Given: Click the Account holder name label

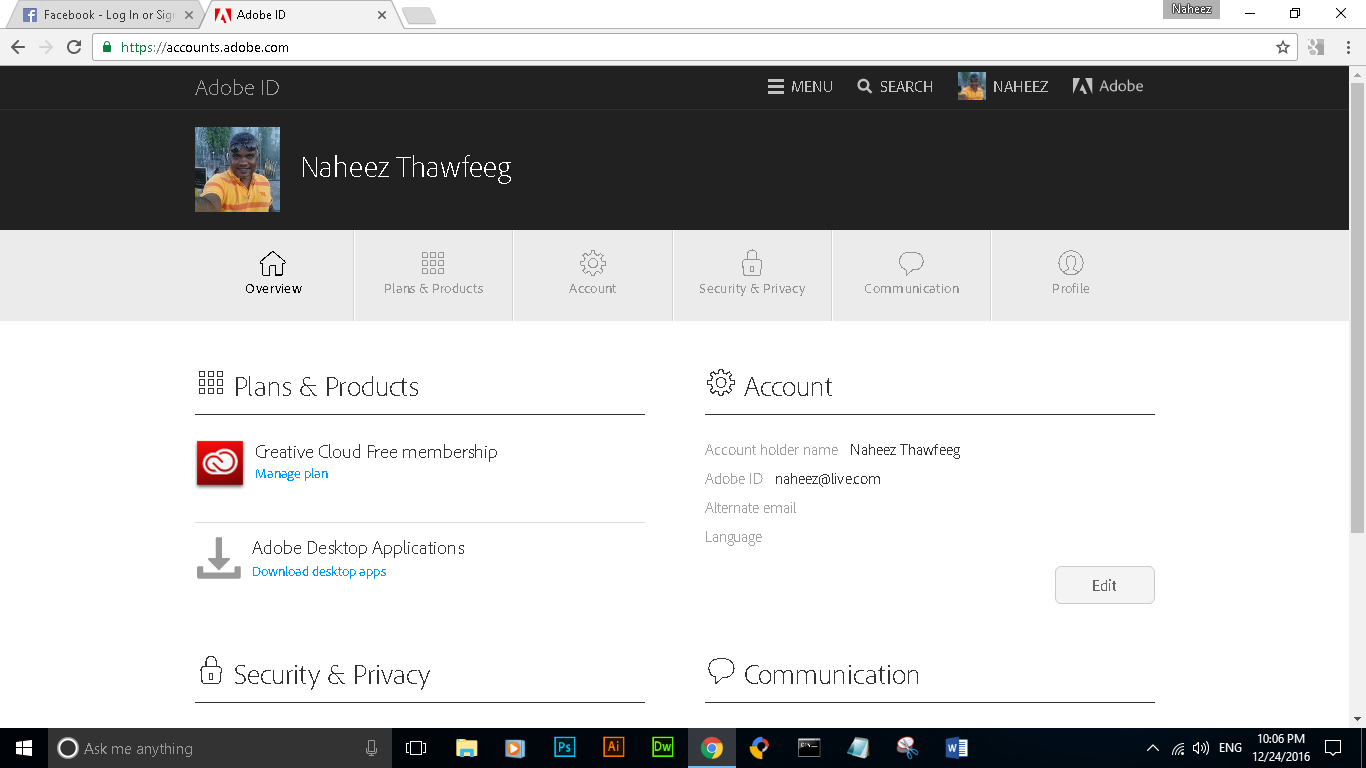Looking at the screenshot, I should coord(771,450).
